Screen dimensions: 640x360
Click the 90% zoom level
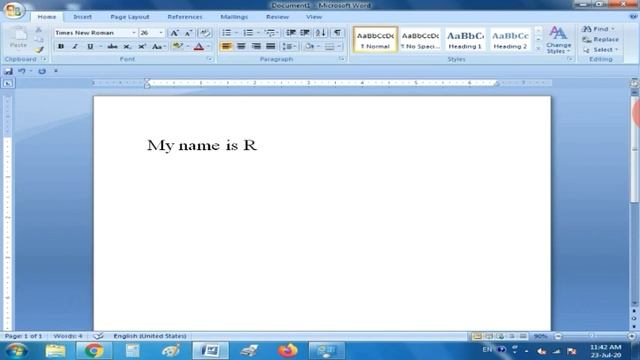540,336
